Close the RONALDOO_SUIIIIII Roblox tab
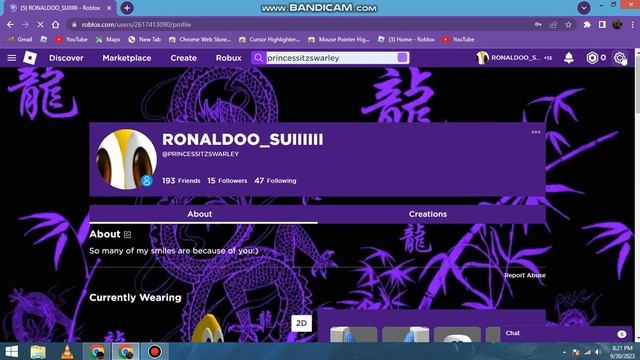 (x=109, y=8)
